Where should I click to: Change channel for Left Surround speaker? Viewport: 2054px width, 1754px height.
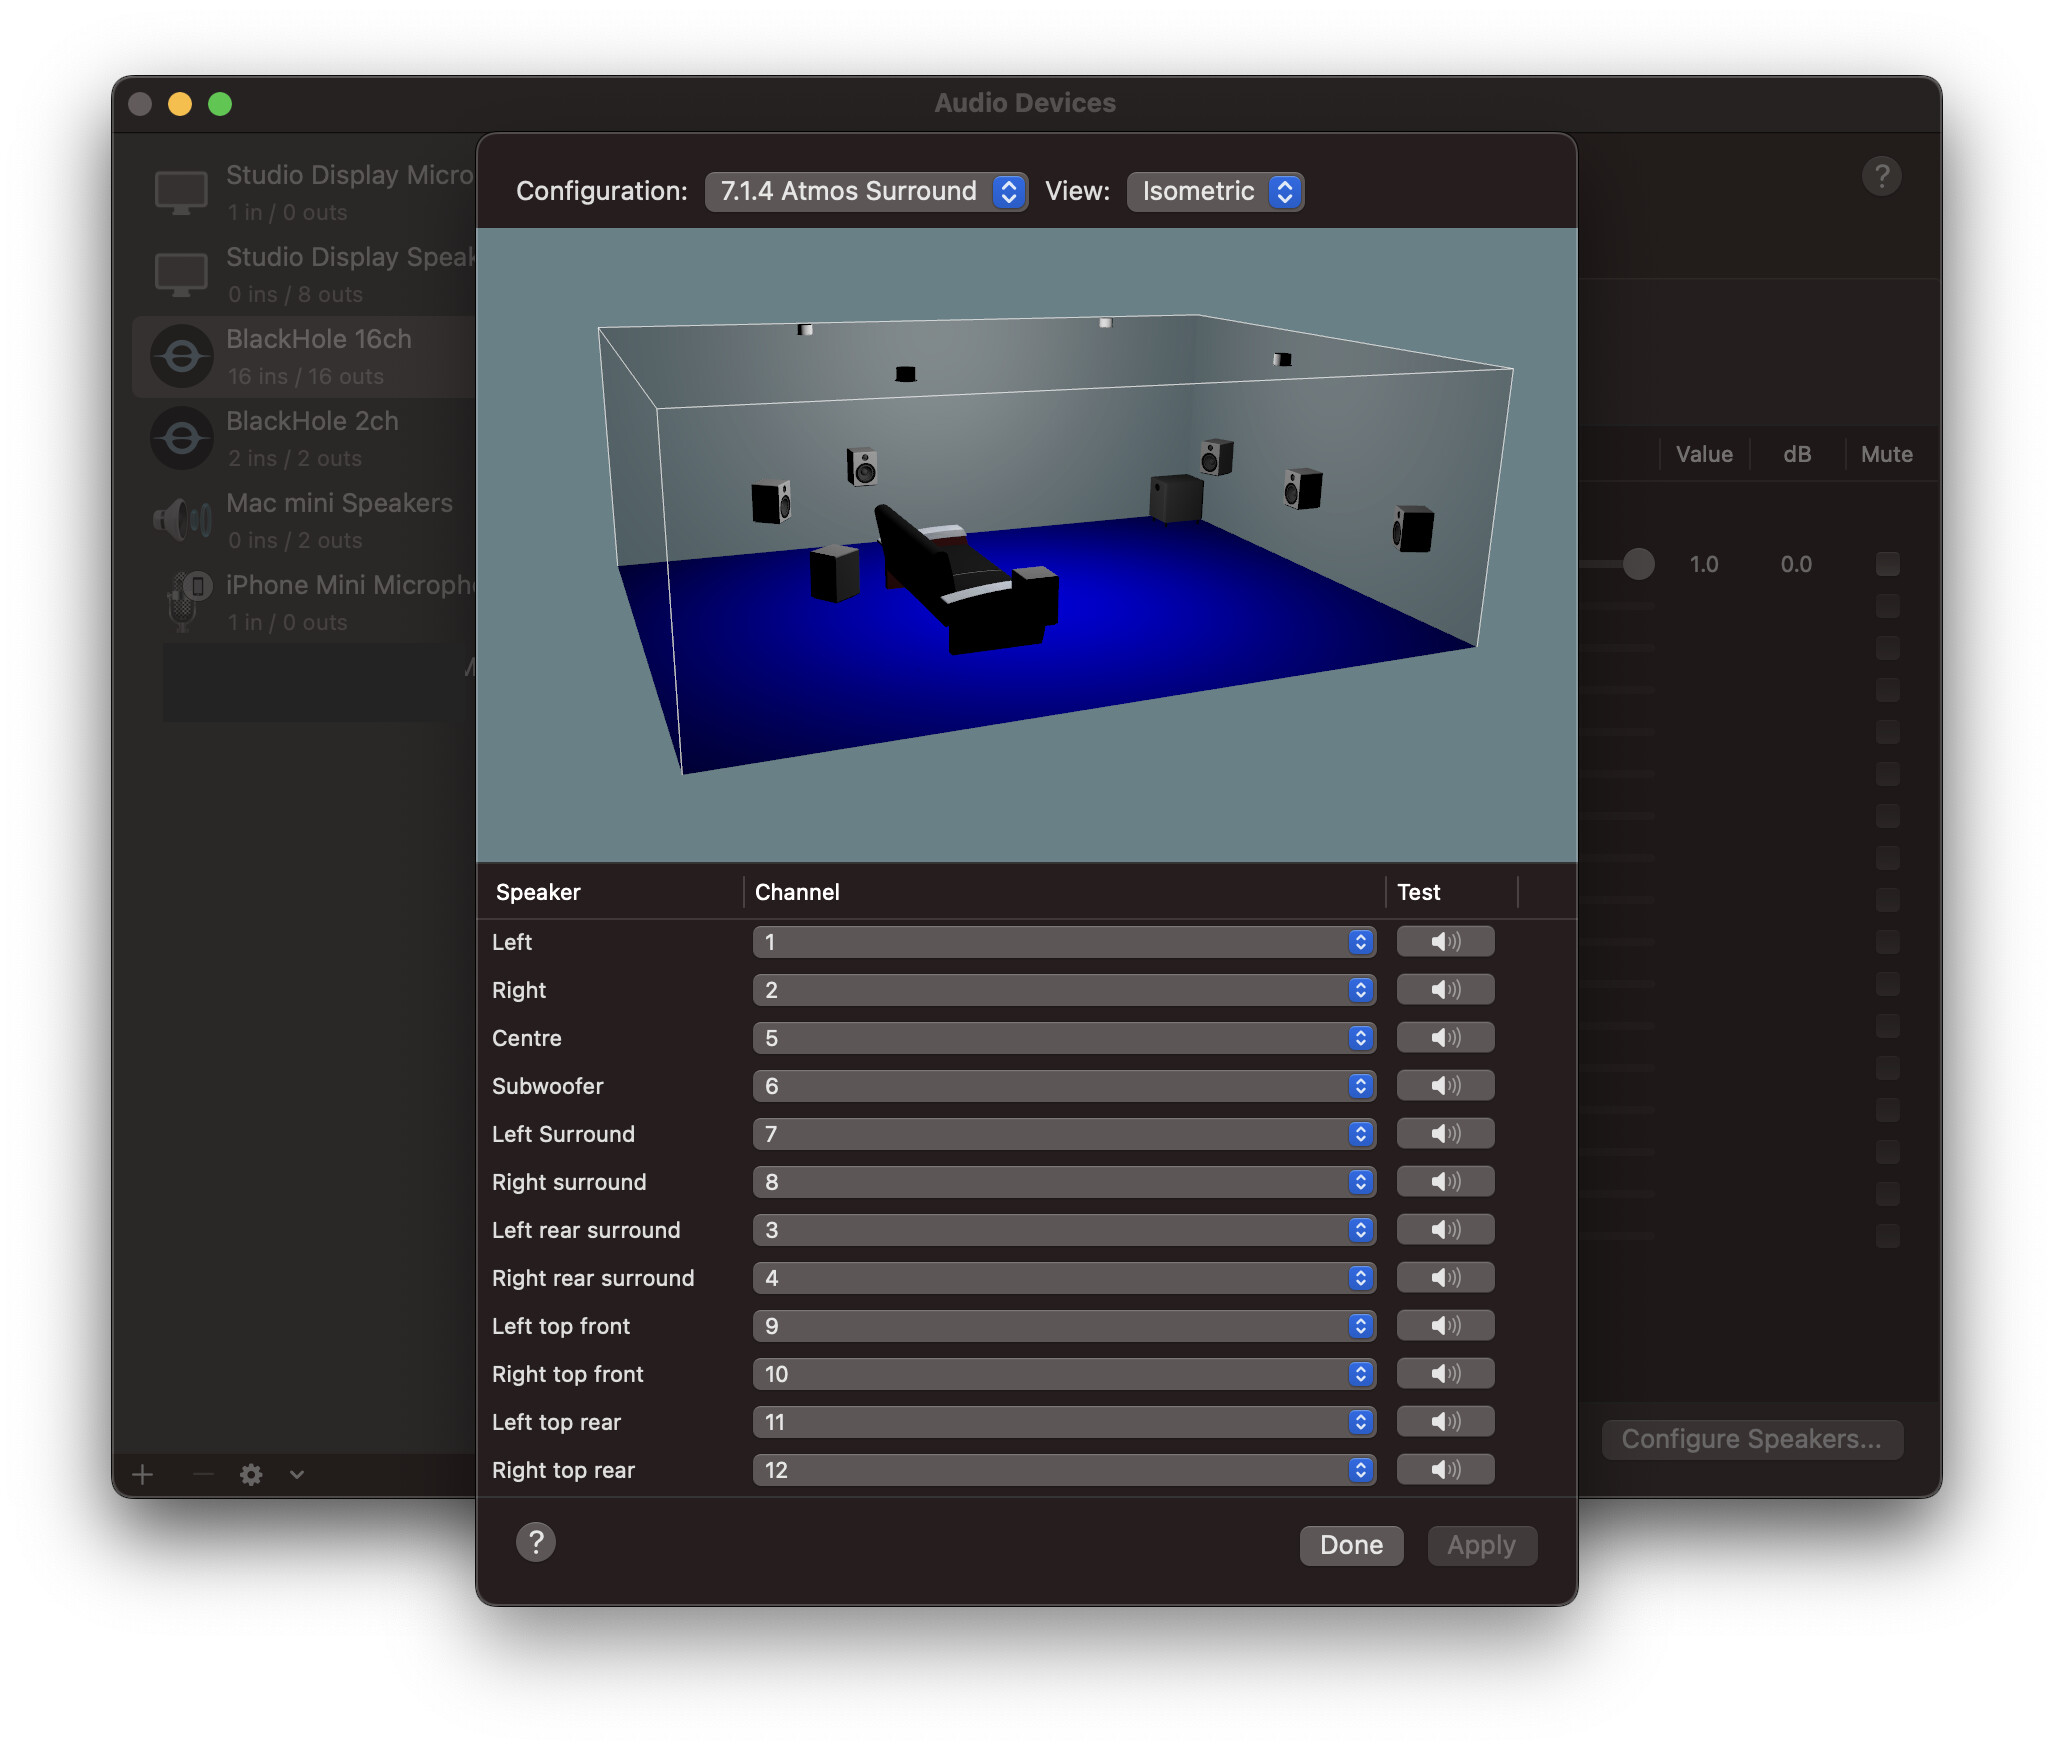coord(1063,1133)
